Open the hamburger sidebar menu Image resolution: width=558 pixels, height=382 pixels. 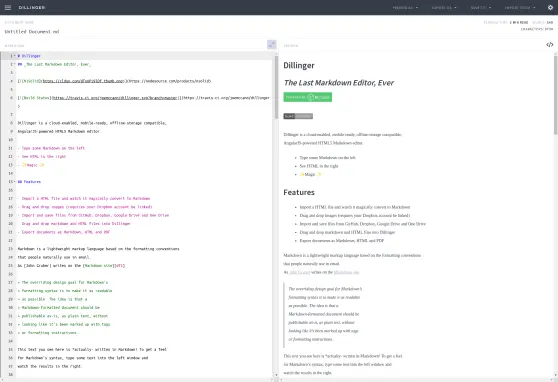8,7
